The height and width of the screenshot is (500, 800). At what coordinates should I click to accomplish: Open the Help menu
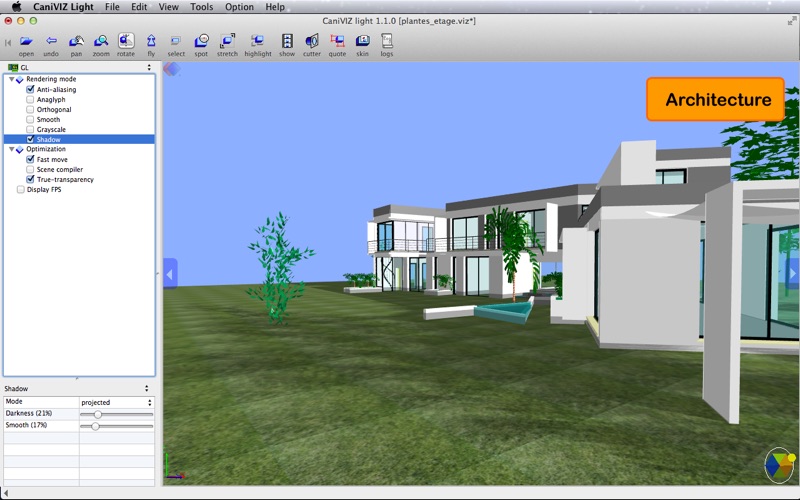coord(274,7)
